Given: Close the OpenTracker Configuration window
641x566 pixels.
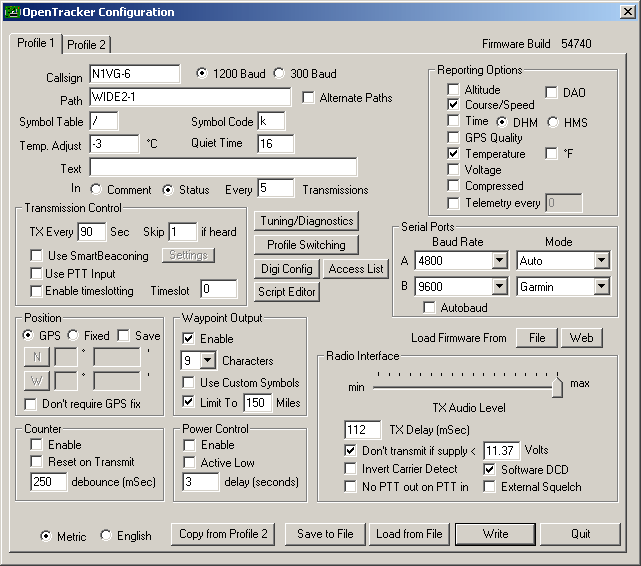Looking at the screenshot, I should point(628,12).
